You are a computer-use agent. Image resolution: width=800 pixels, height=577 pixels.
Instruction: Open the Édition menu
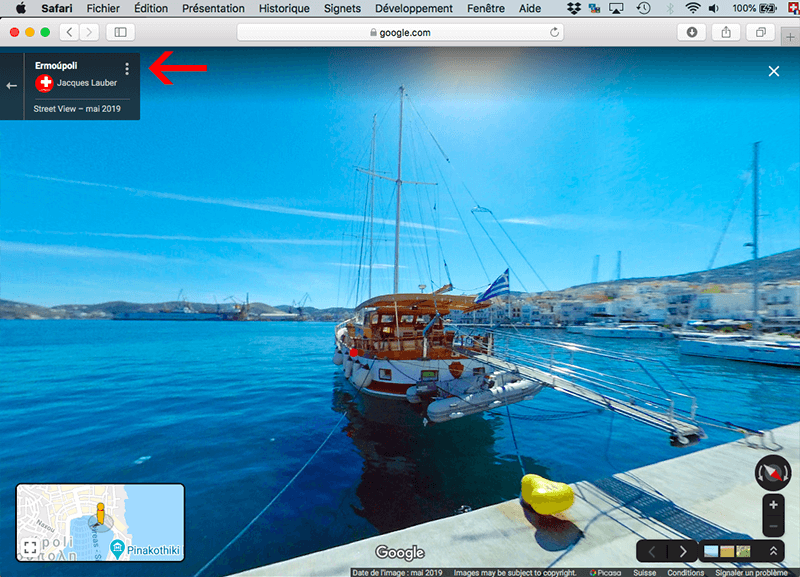click(151, 8)
